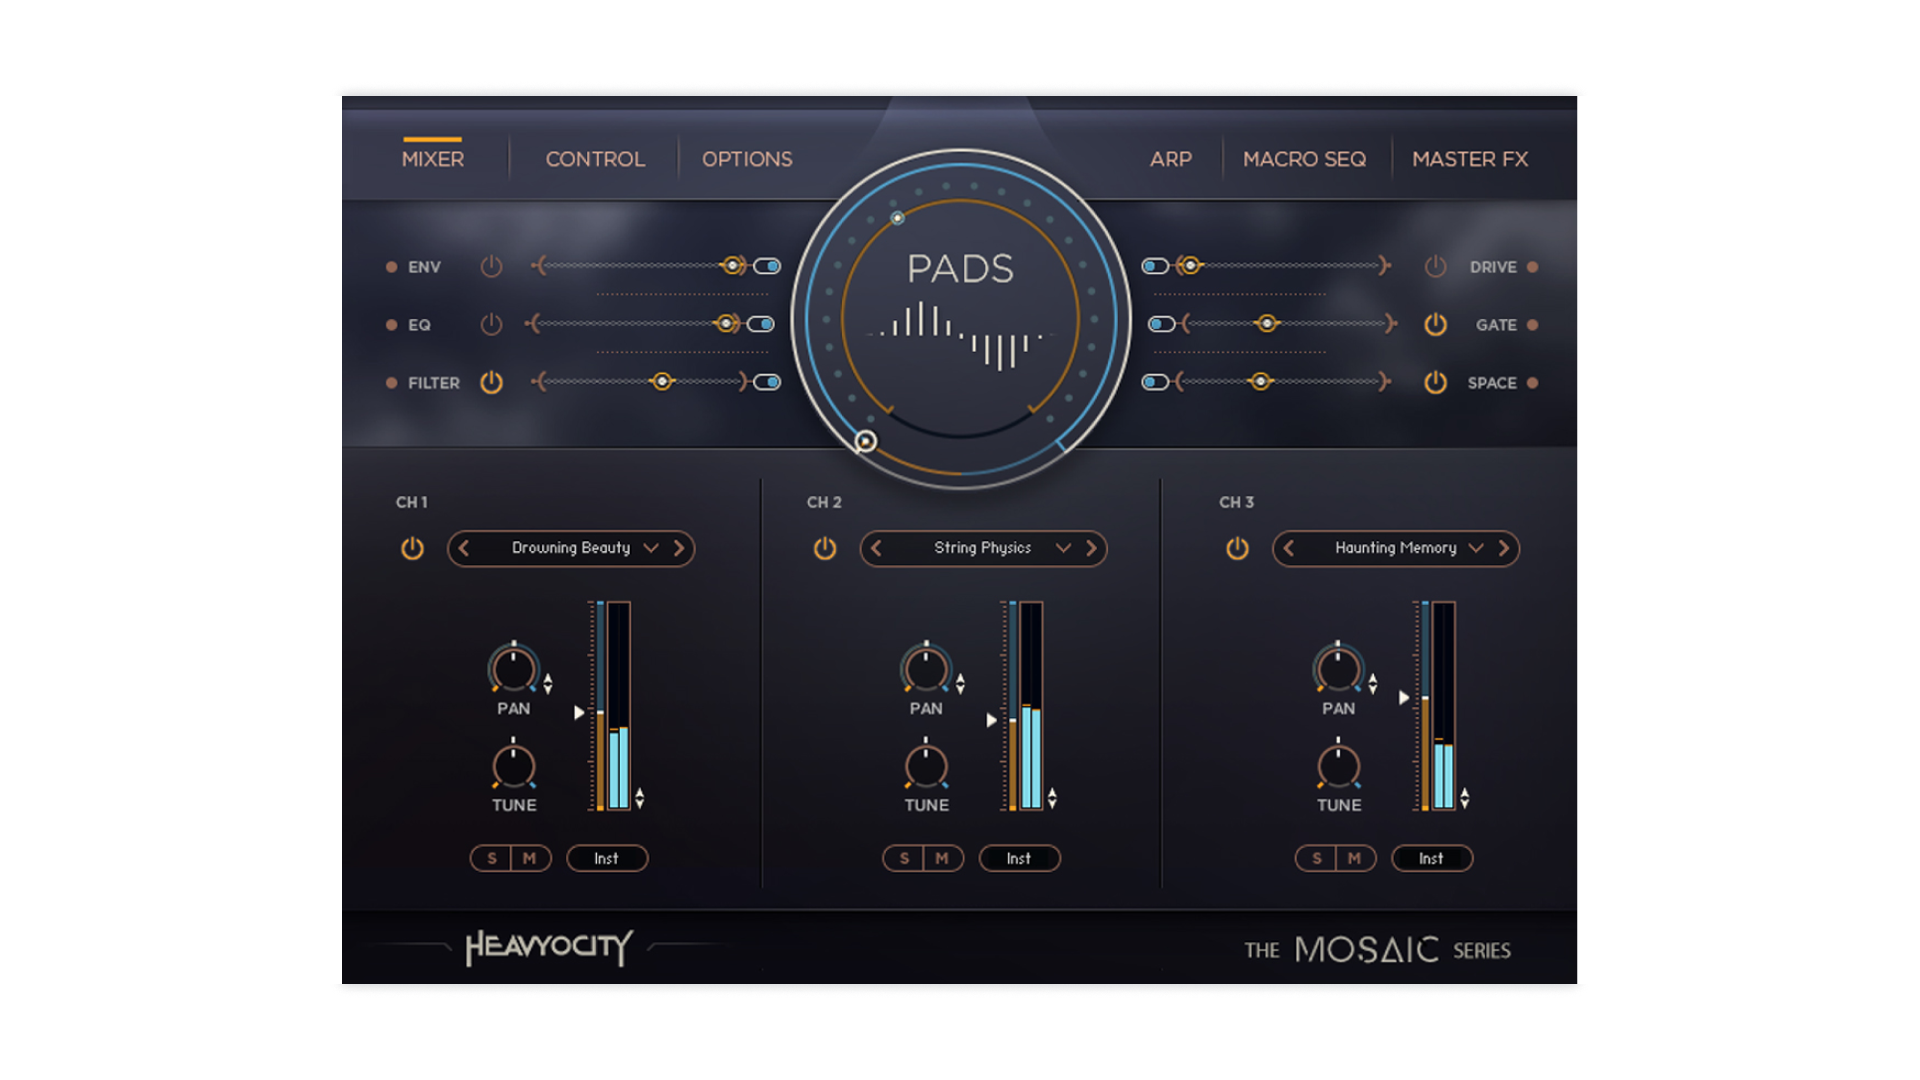Advance String Physics with the right arrow

[1092, 548]
